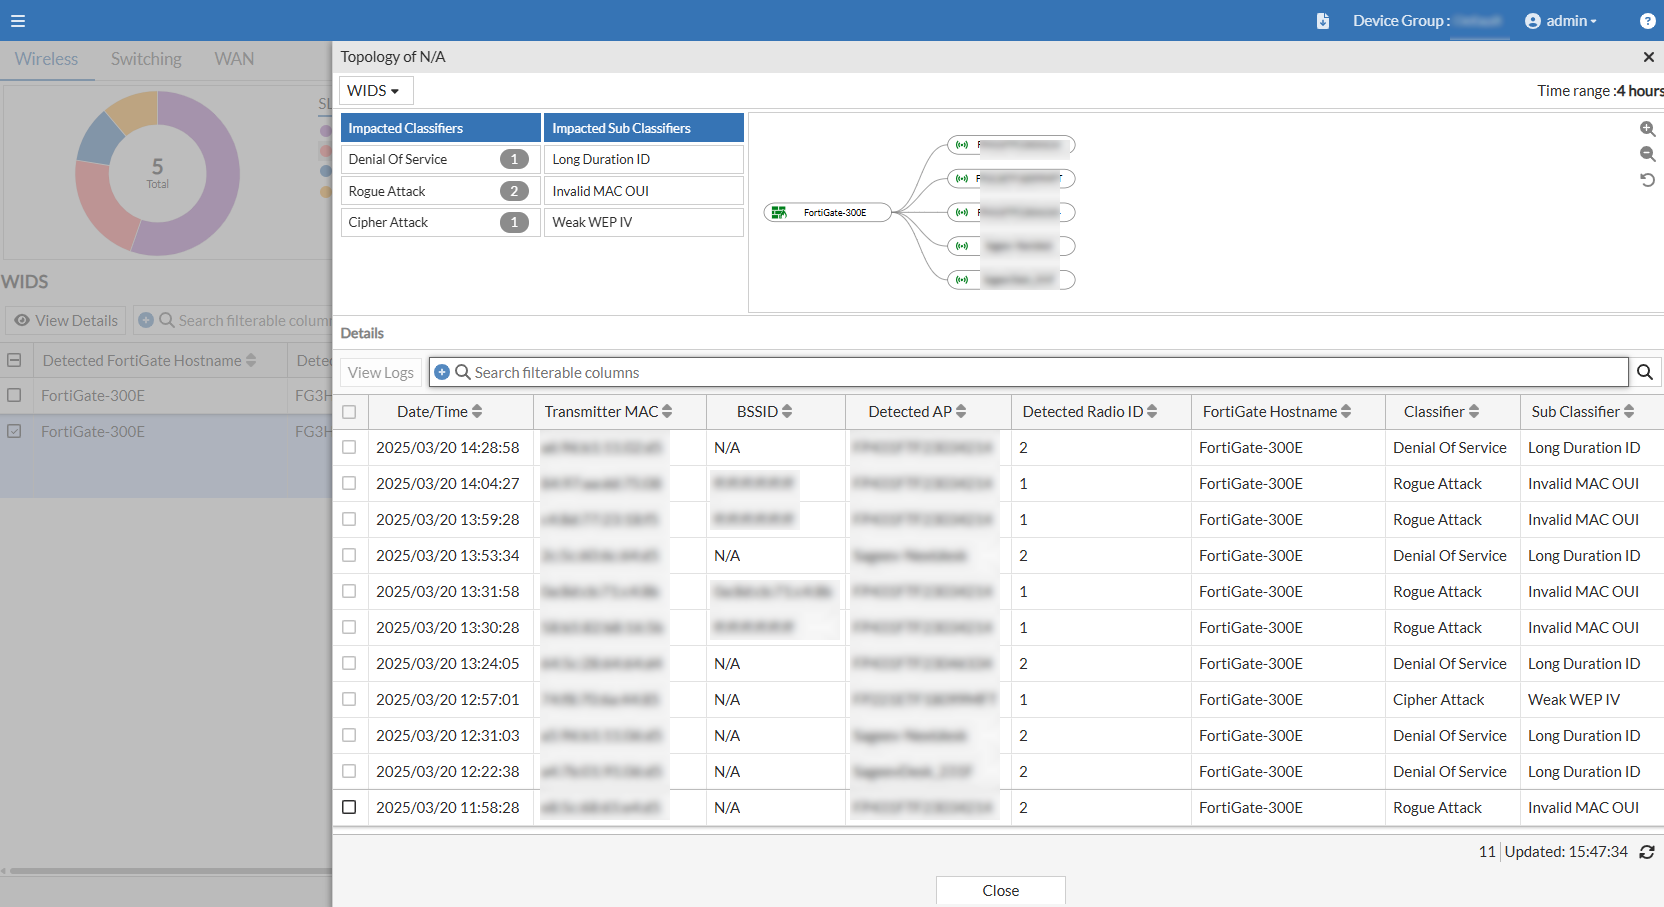Zoom in on the topology diagram
1664x907 pixels.
coord(1647,129)
